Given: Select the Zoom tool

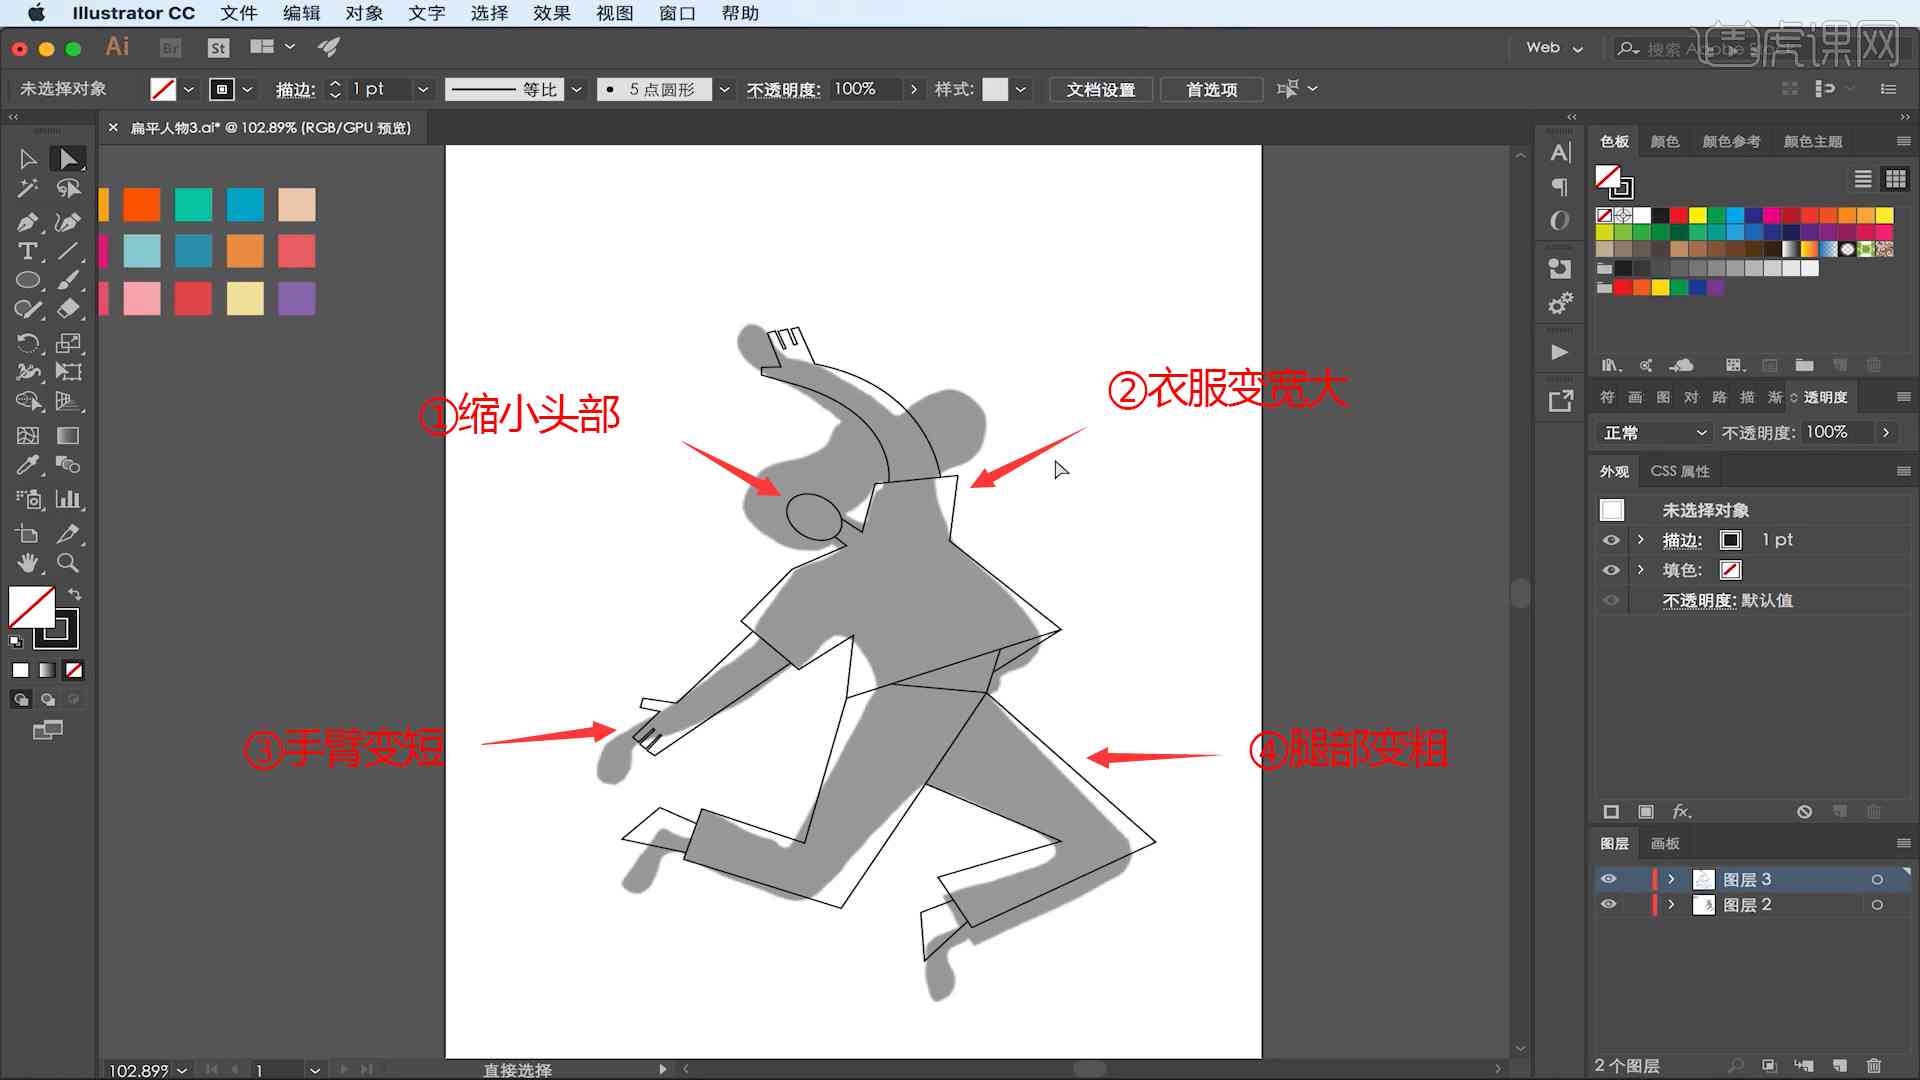Looking at the screenshot, I should (67, 563).
